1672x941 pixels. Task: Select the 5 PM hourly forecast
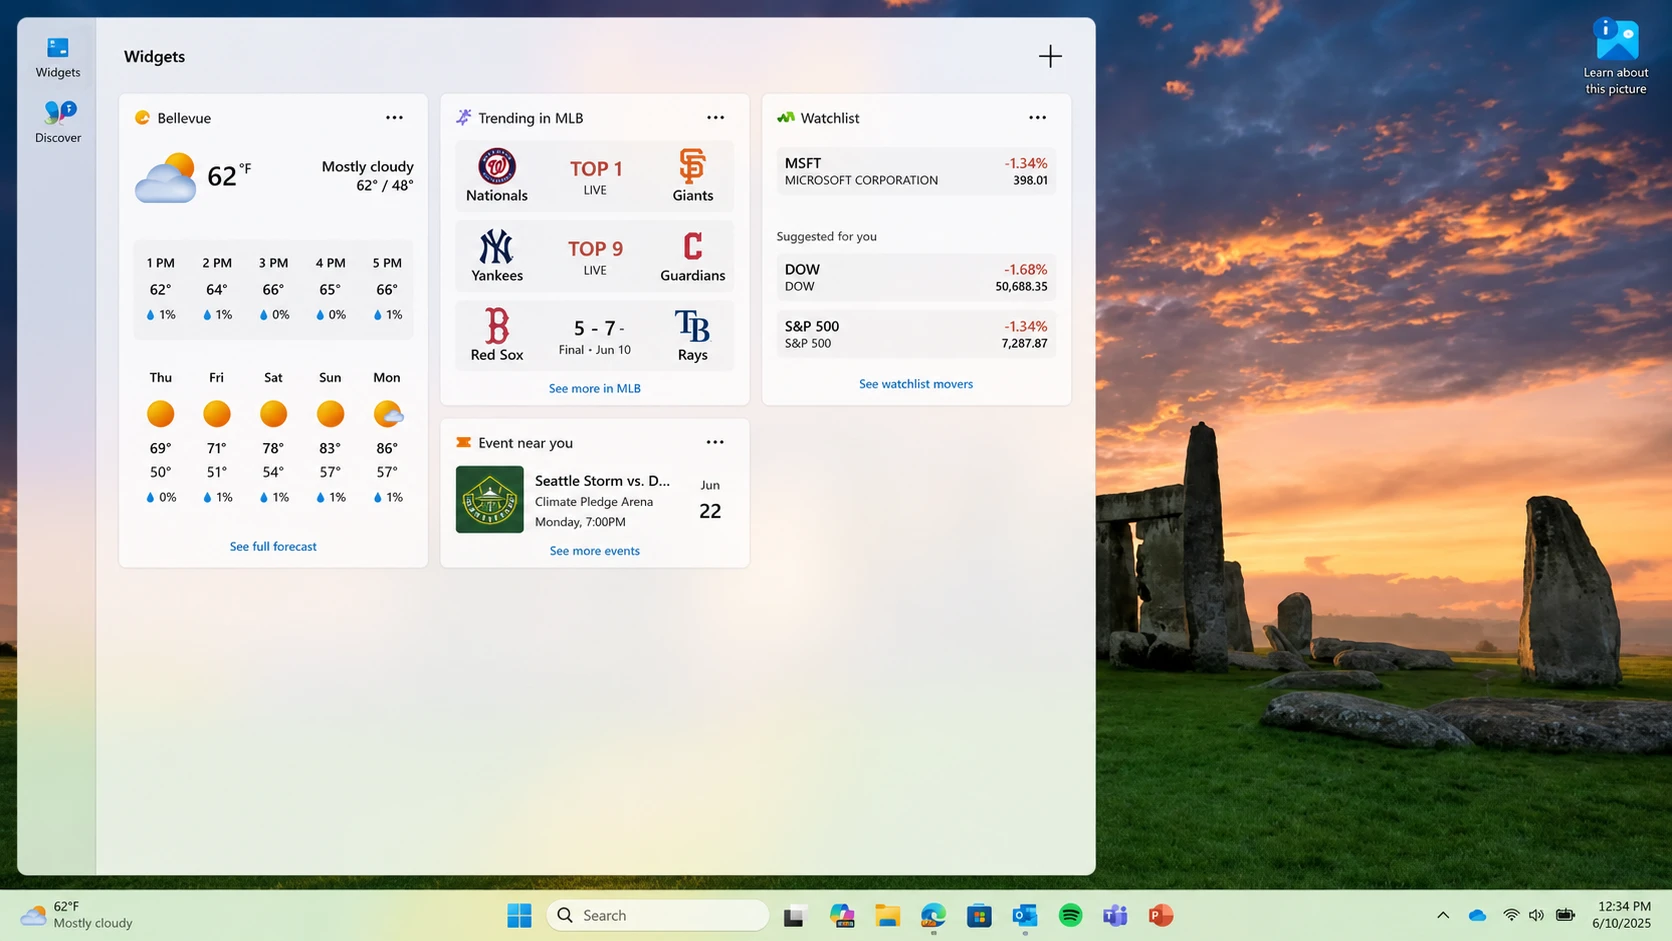coord(387,289)
